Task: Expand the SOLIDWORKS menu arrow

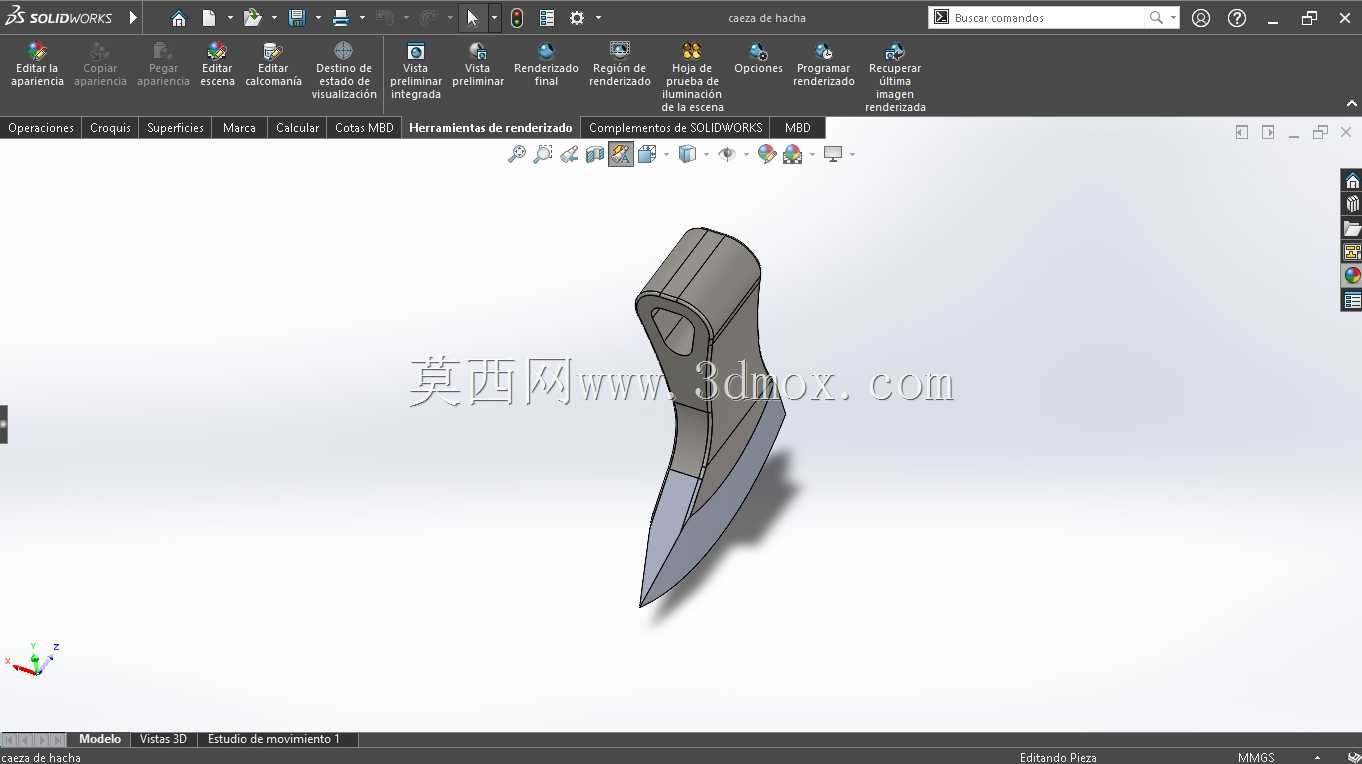Action: click(x=133, y=18)
